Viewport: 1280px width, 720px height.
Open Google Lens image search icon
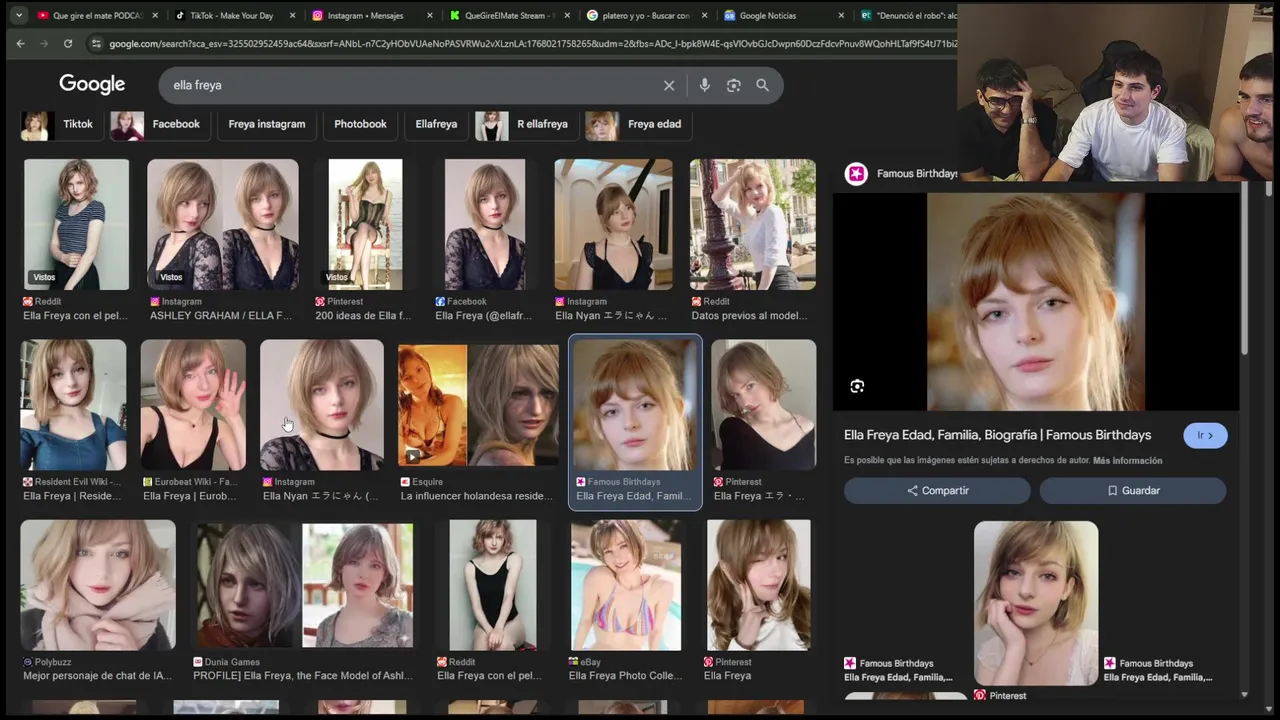click(733, 85)
